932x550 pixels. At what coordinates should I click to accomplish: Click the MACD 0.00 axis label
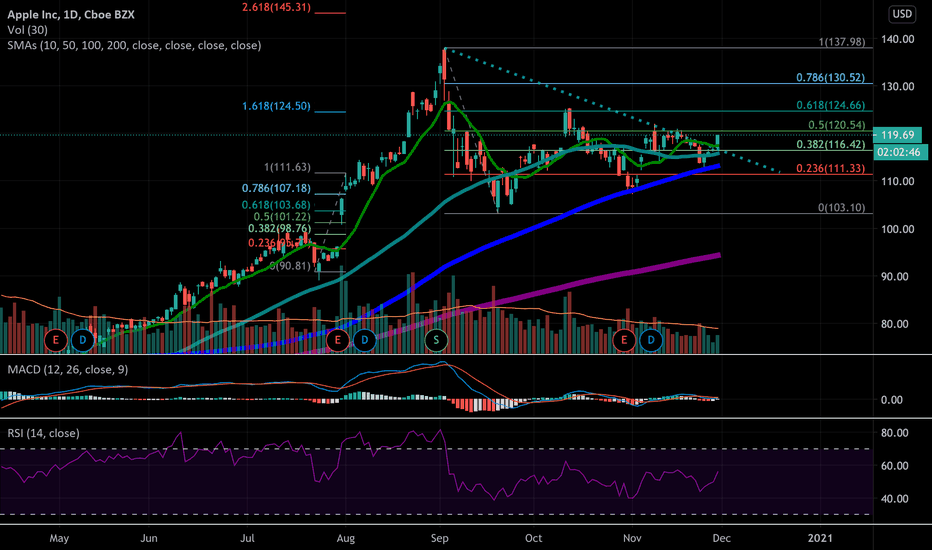892,400
